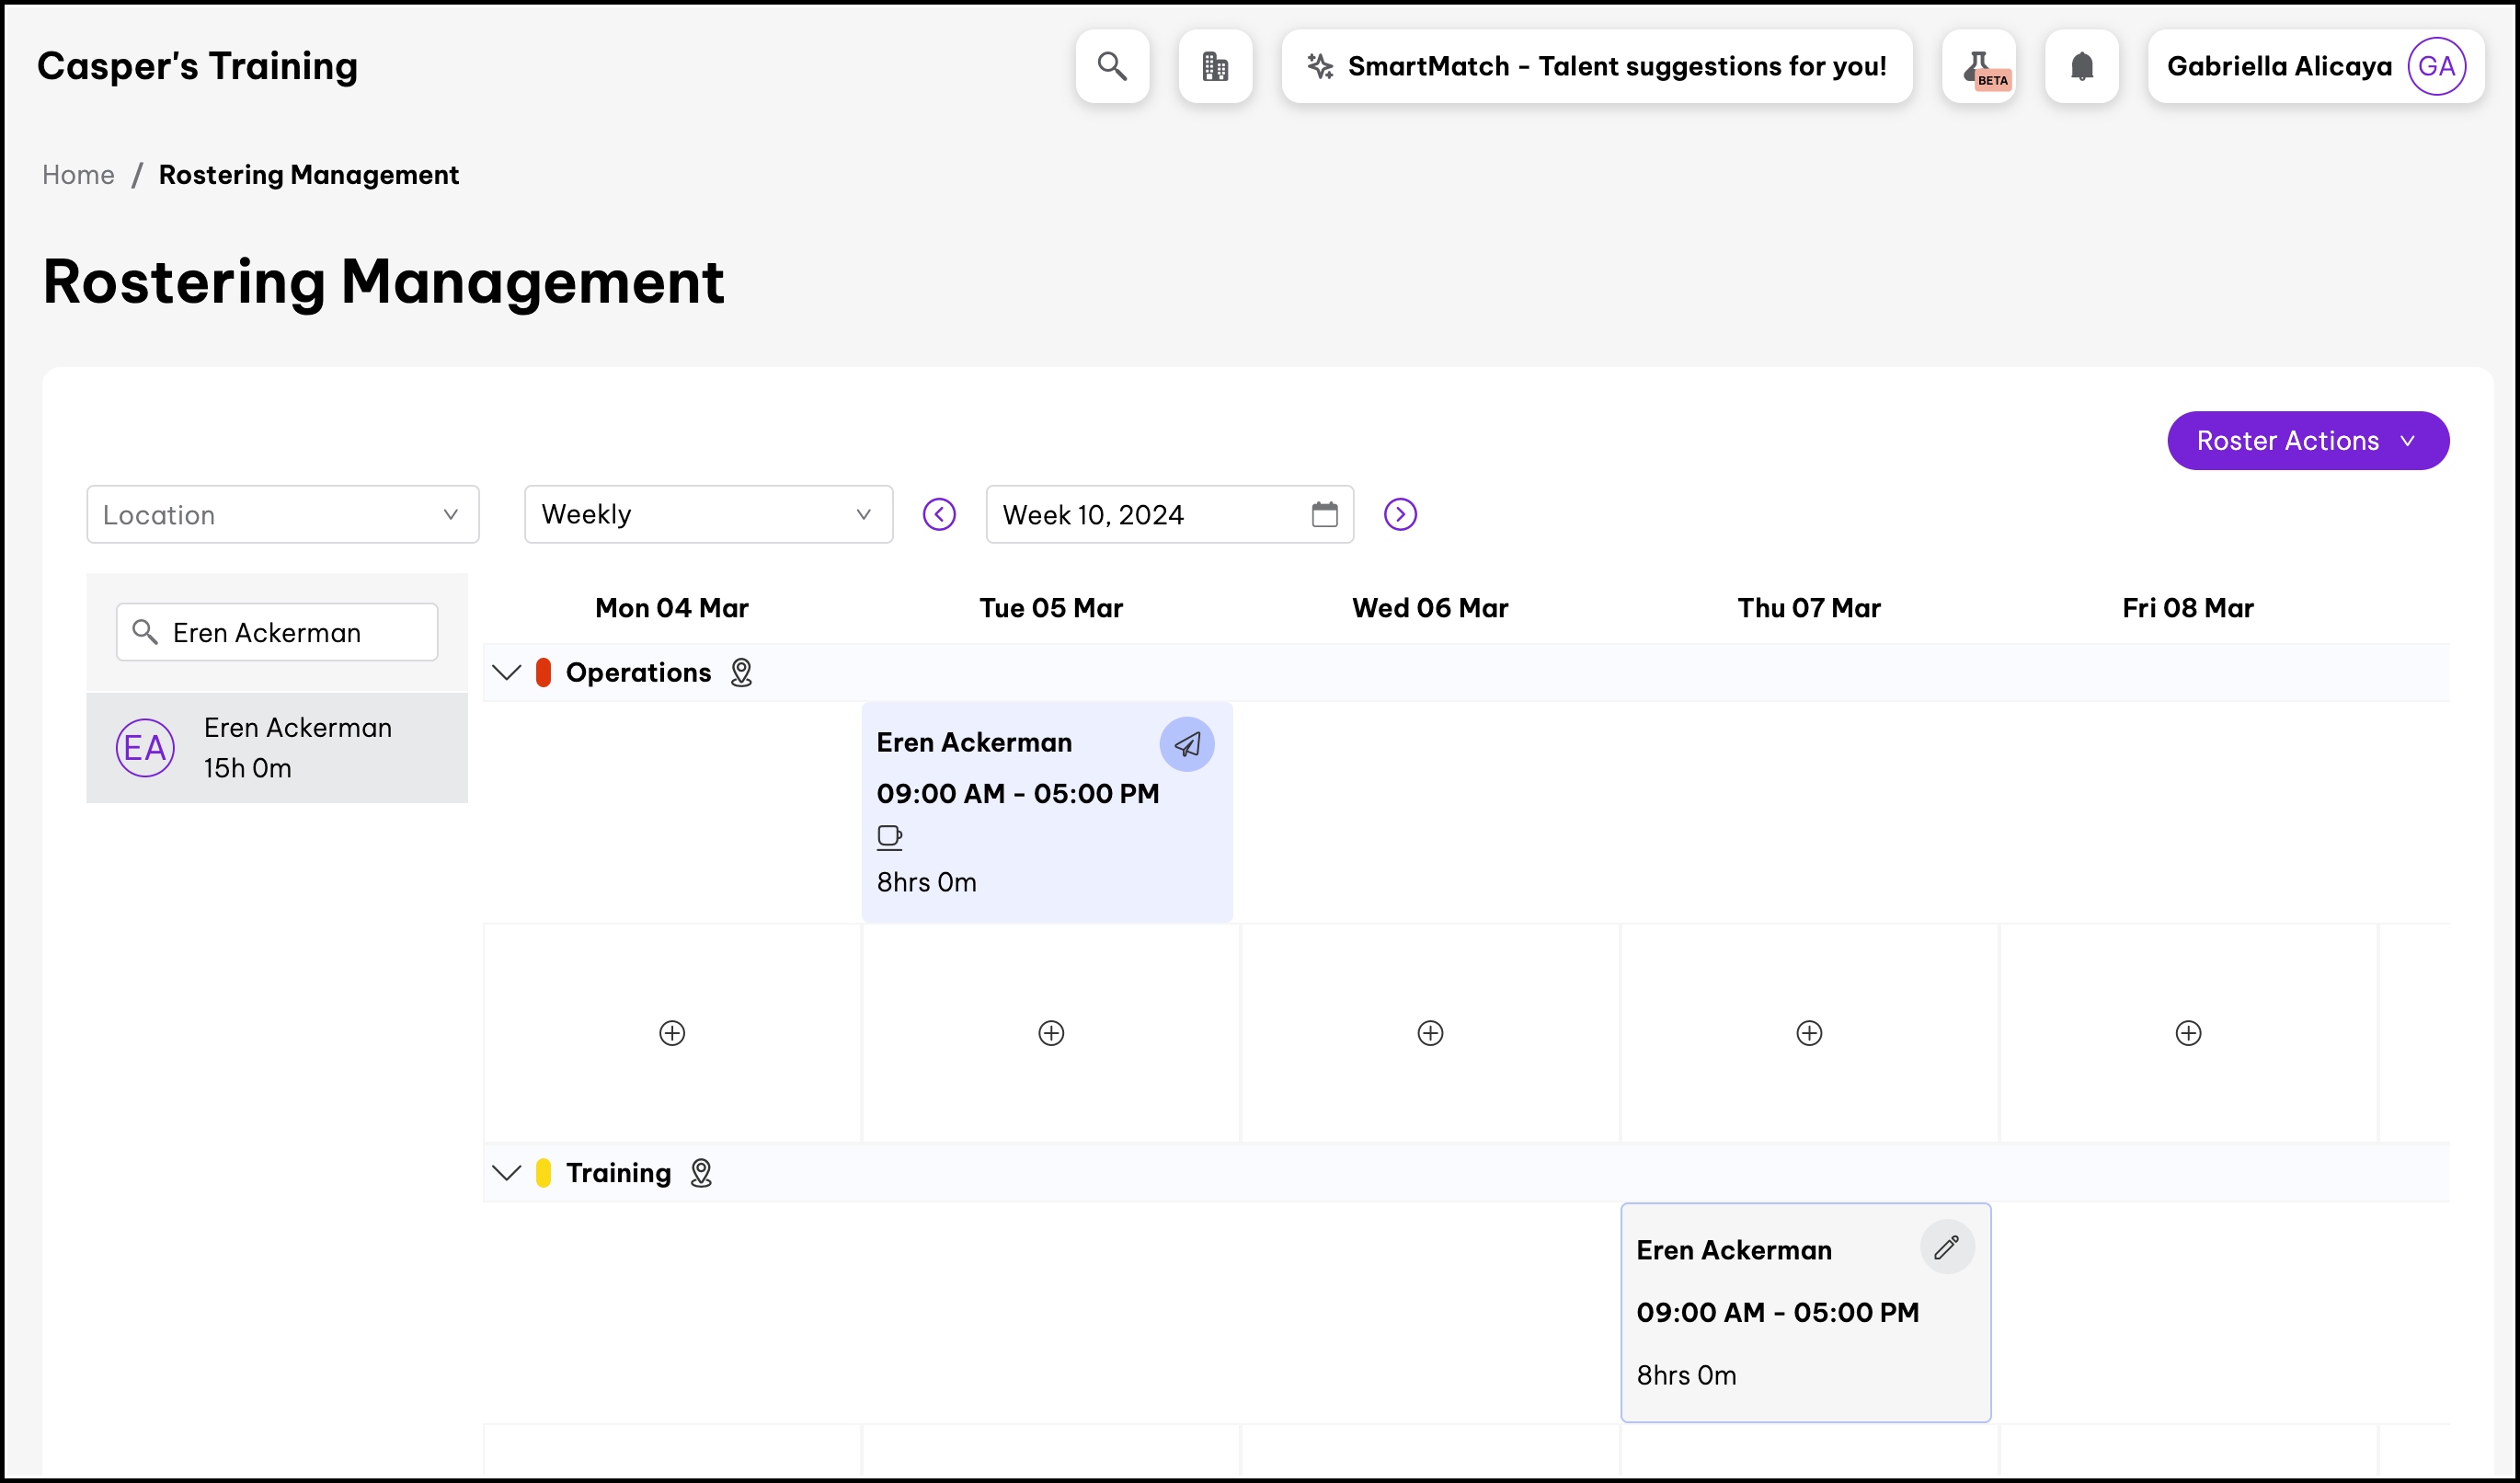Open the BETA lab flask icon
This screenshot has height=1483, width=2520.
pyautogui.click(x=1978, y=66)
